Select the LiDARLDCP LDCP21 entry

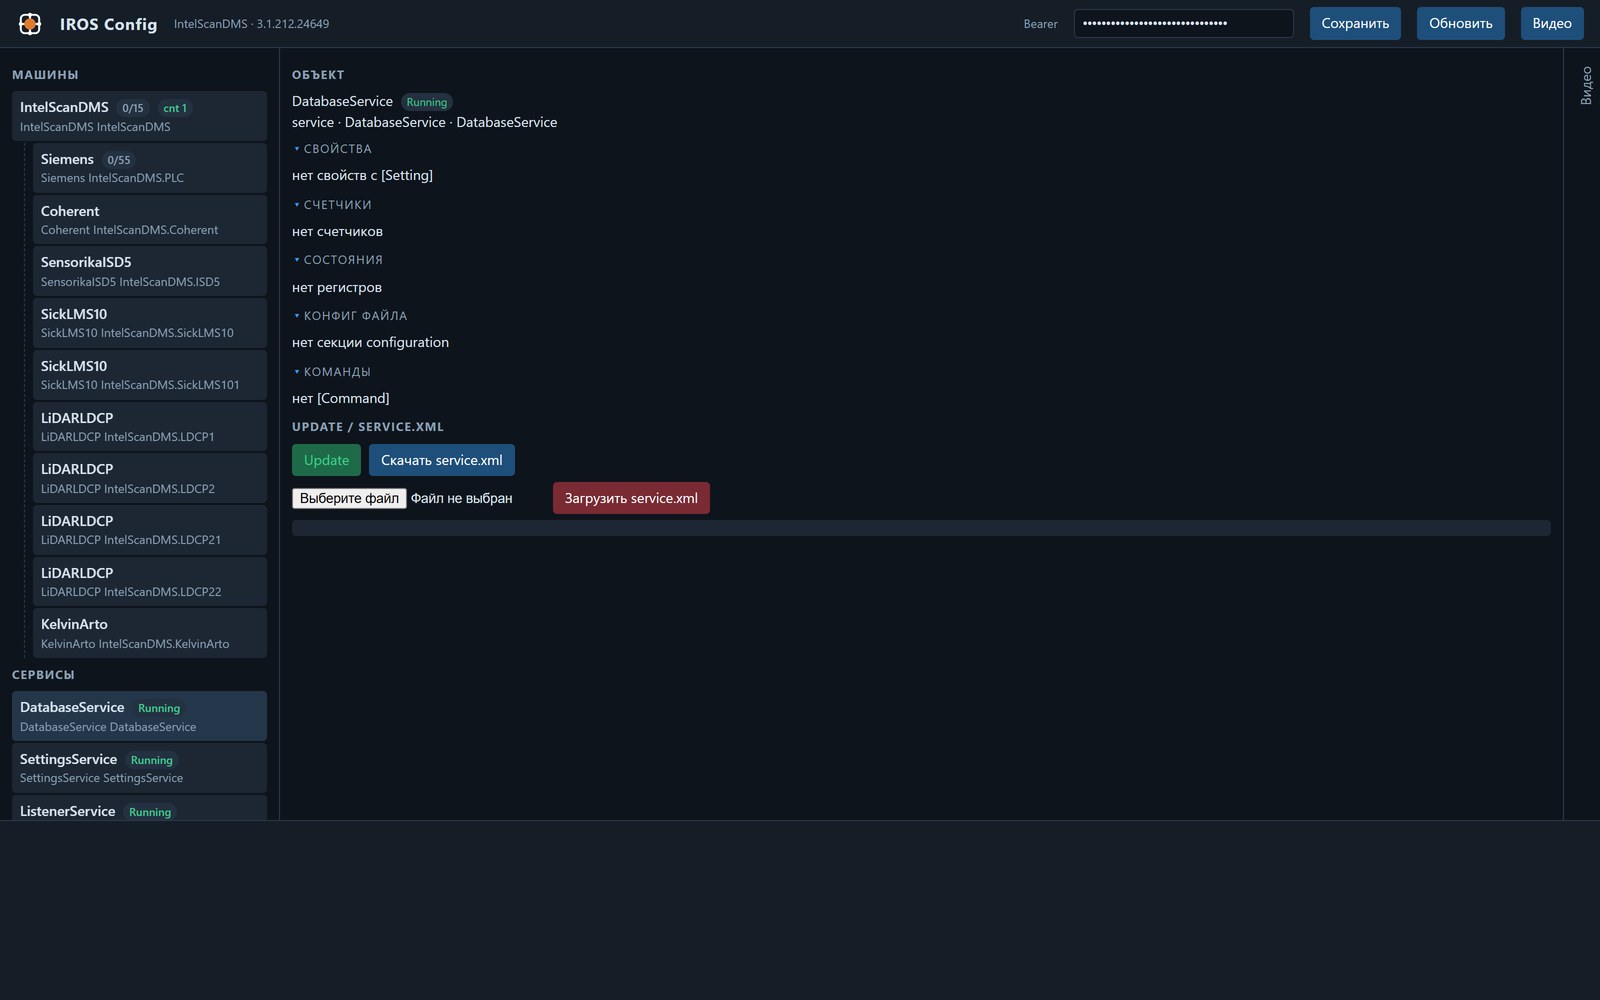[150, 530]
